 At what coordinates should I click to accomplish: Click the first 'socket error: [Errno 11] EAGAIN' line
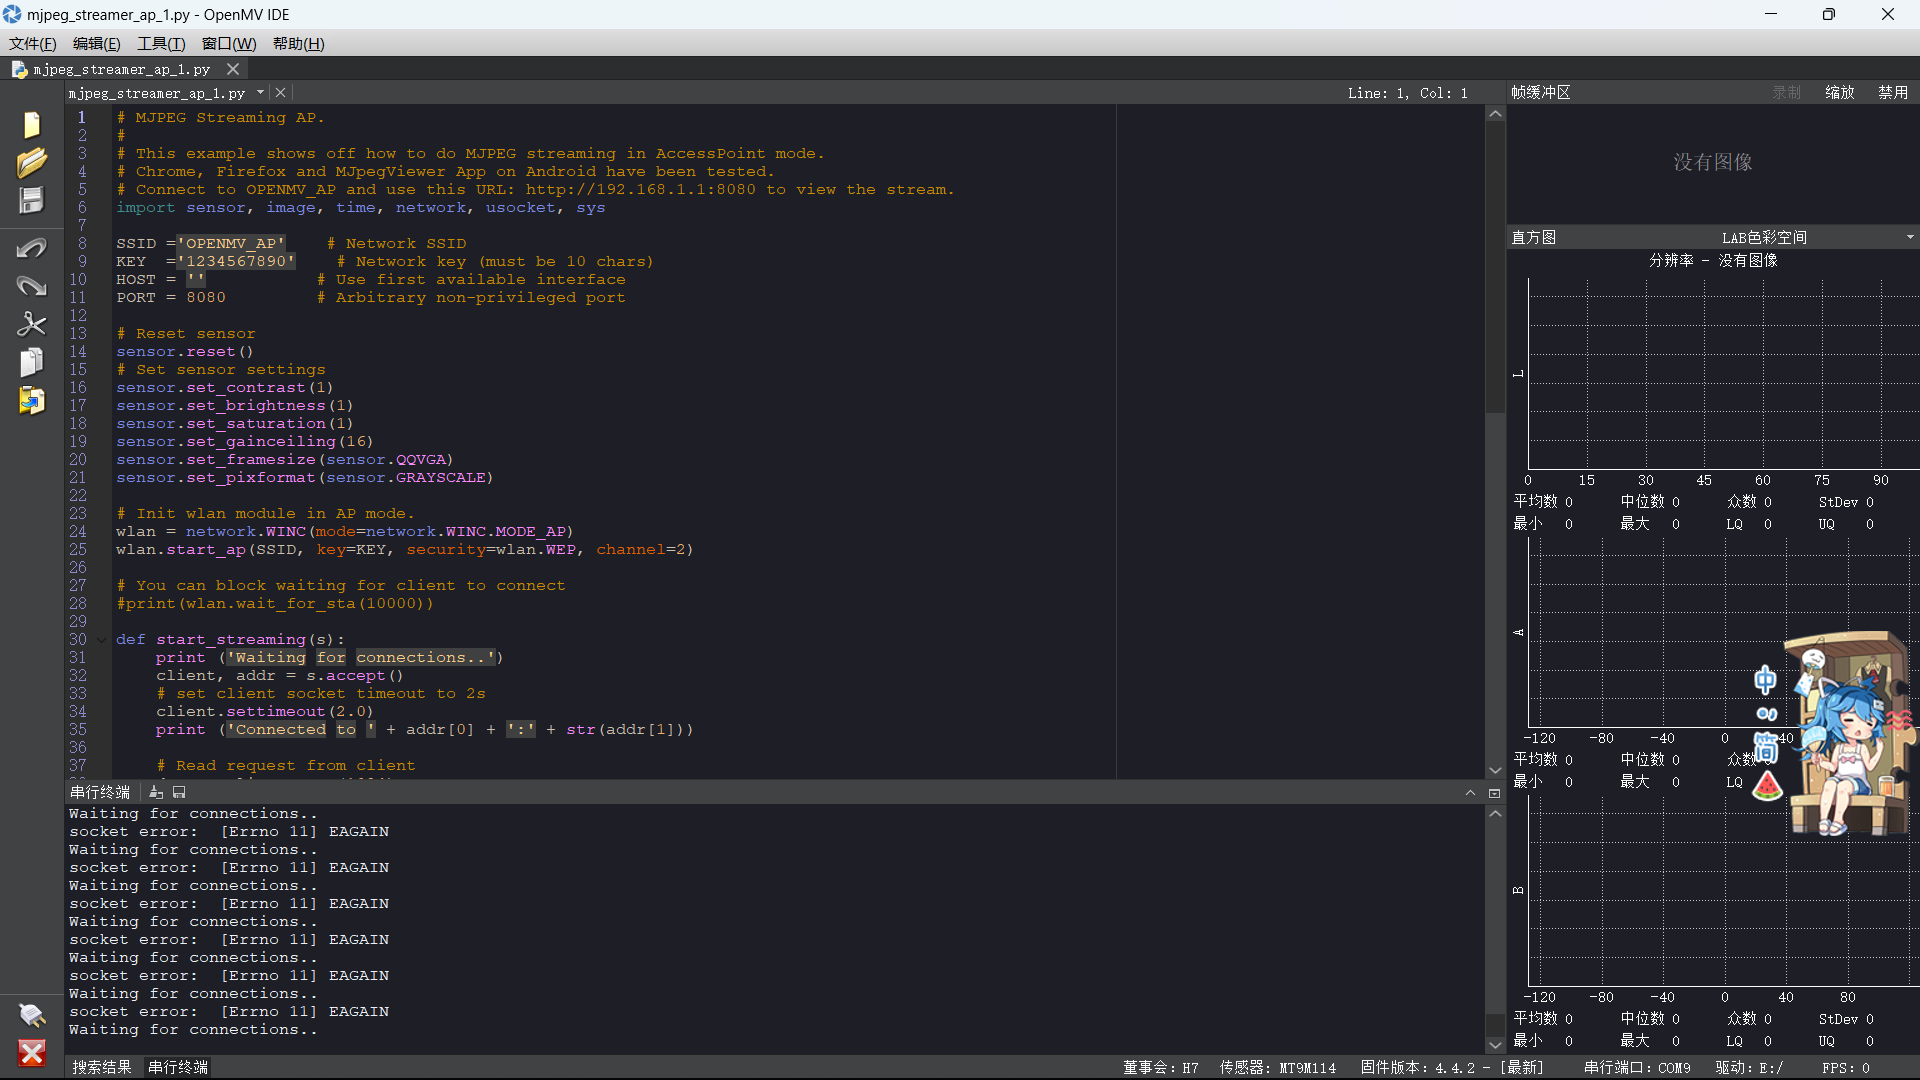pos(229,832)
